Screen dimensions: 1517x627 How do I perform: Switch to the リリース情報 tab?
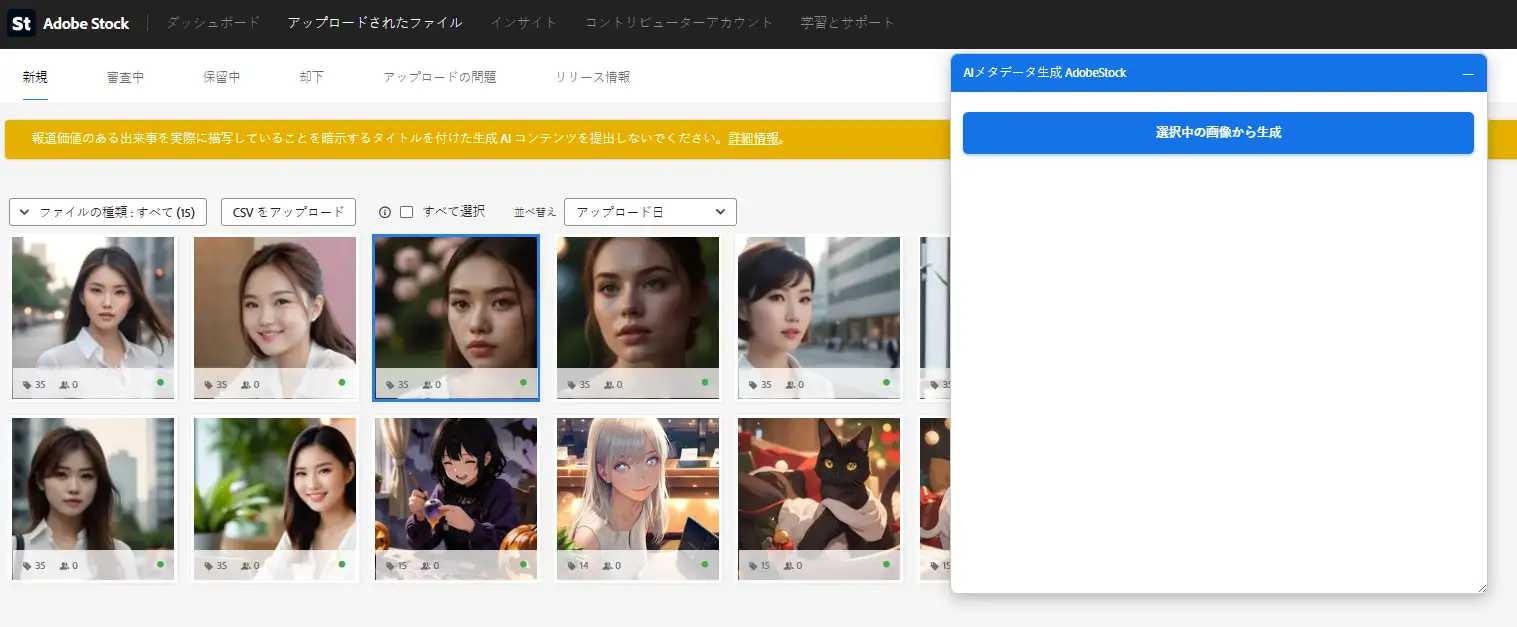click(593, 77)
